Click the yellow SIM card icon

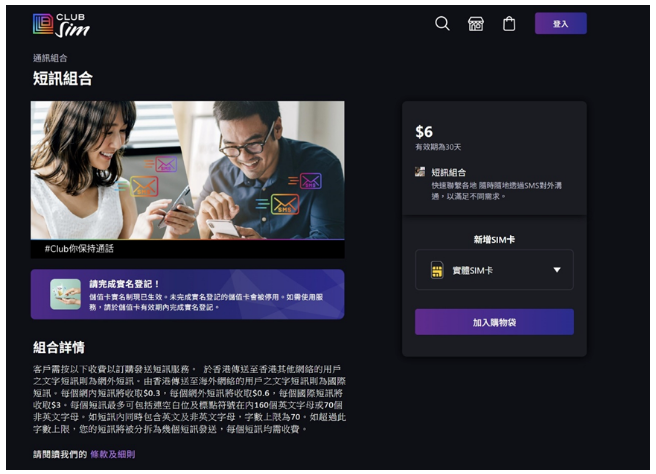pos(437,270)
